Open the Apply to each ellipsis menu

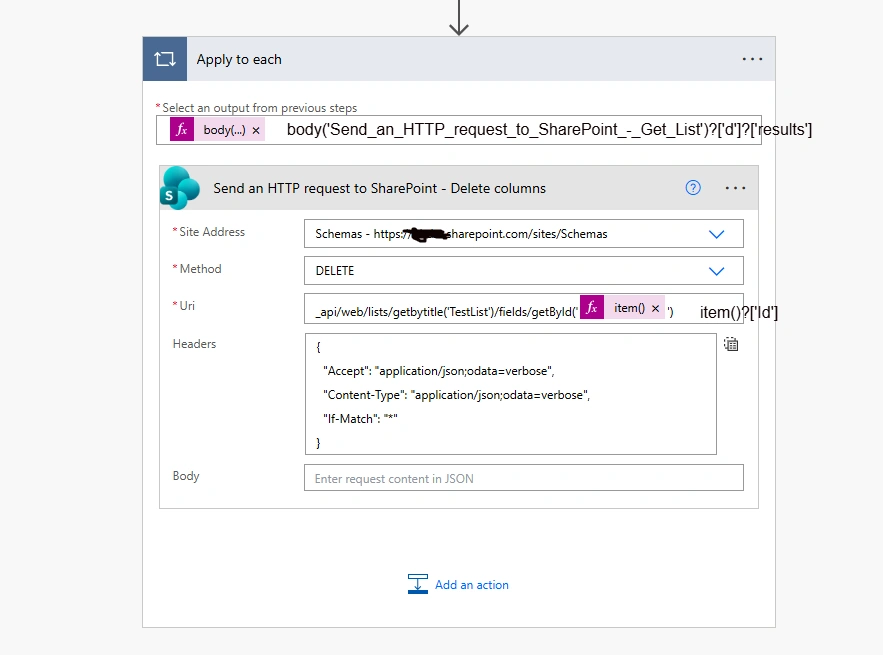pos(752,59)
